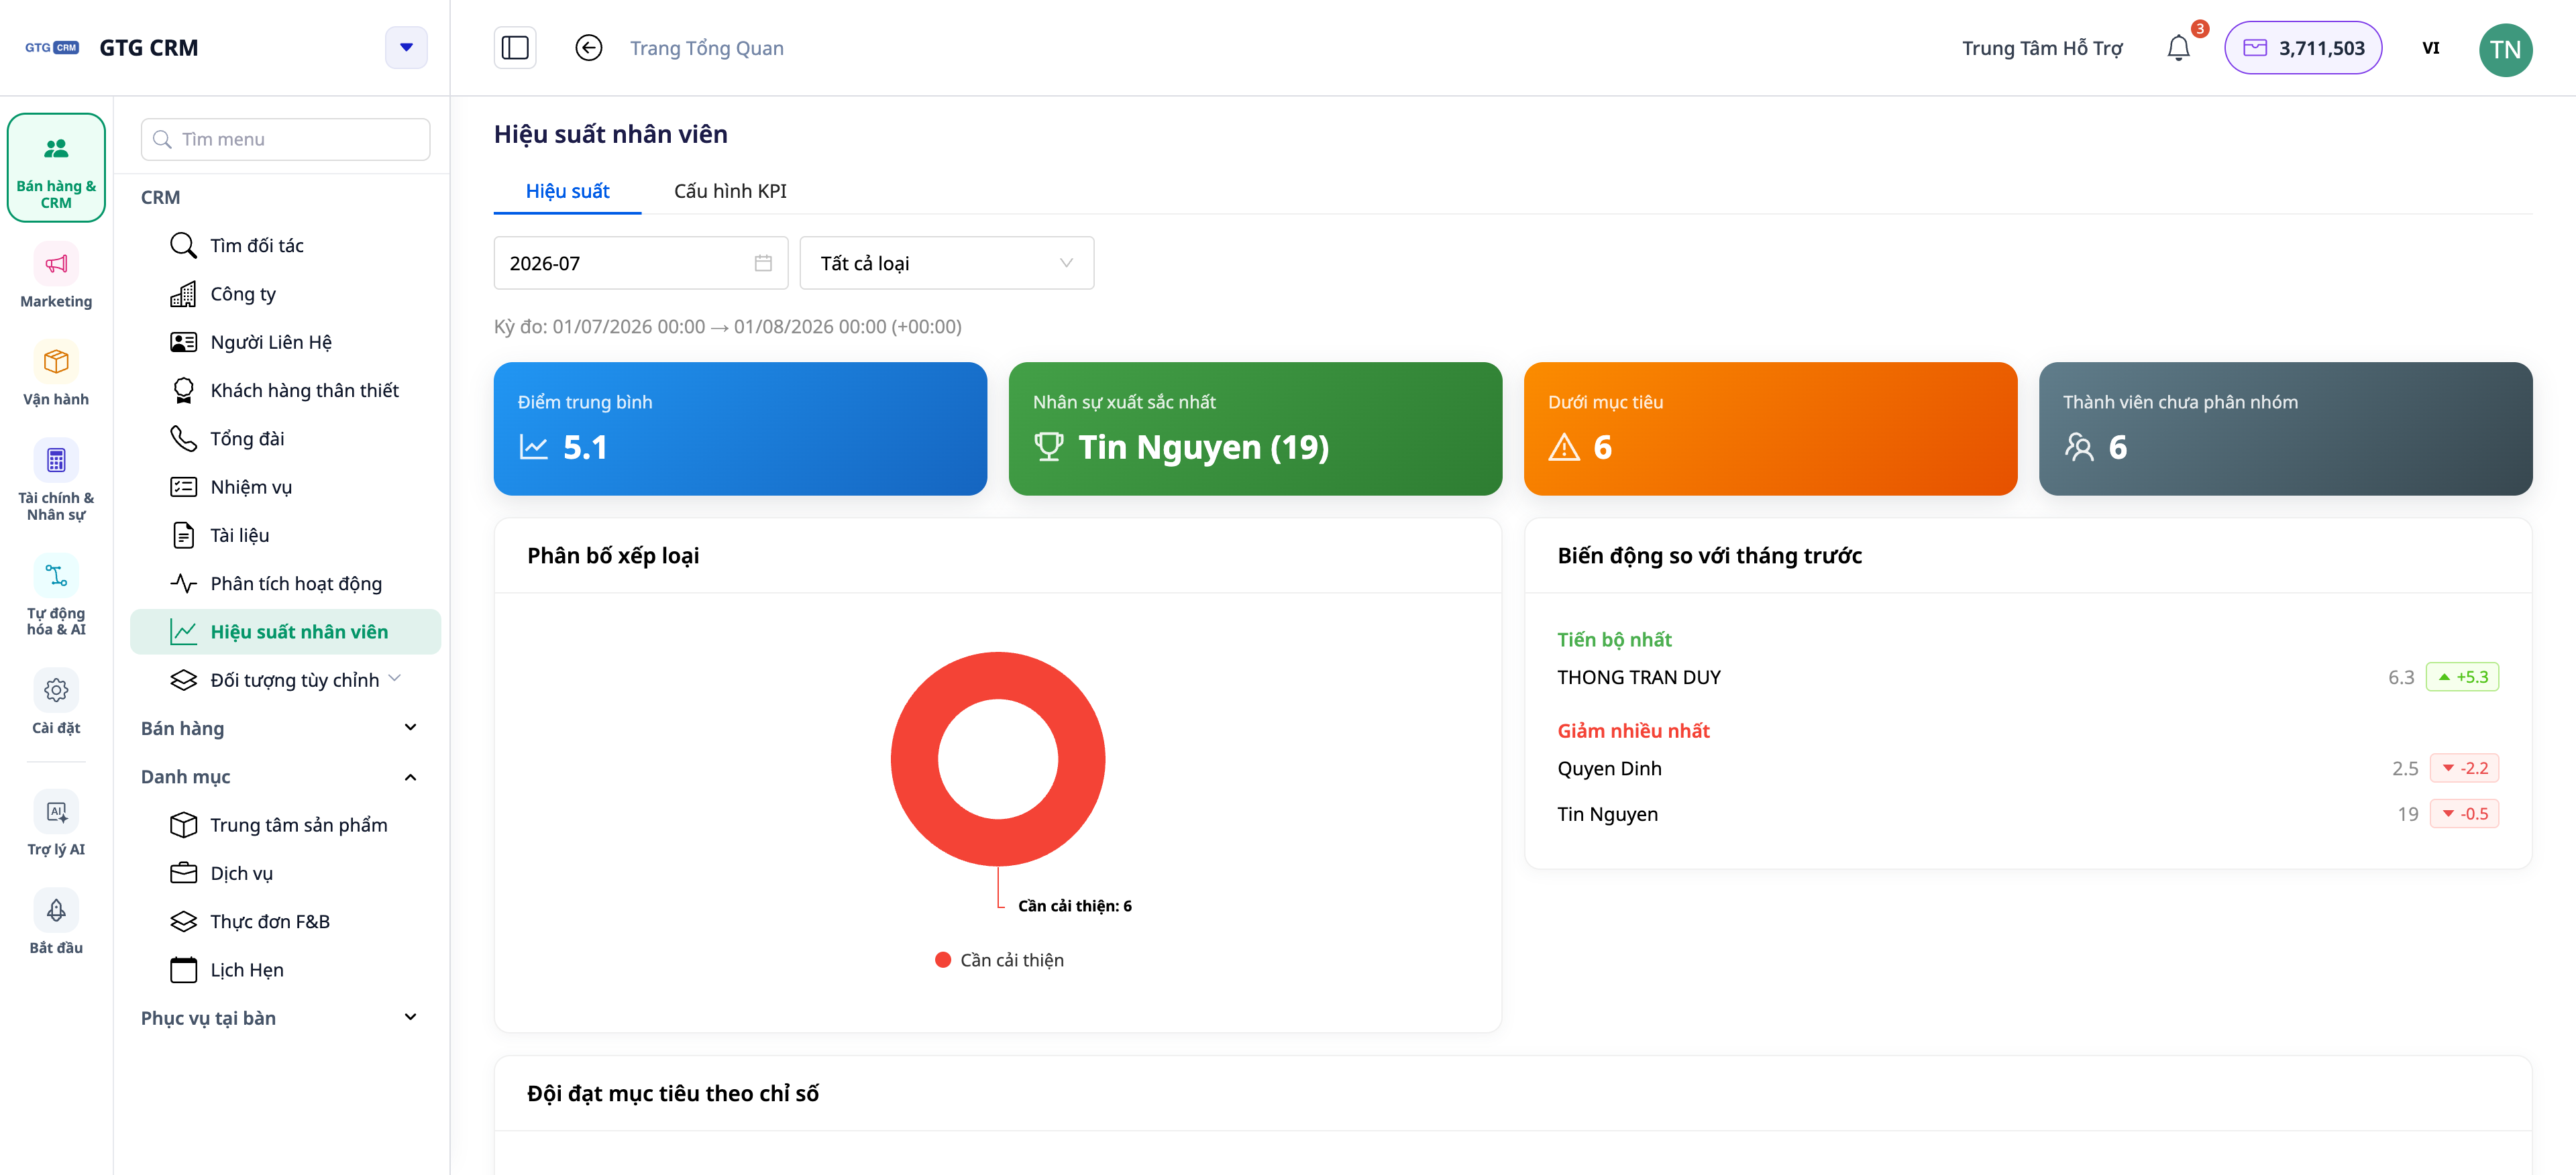The width and height of the screenshot is (2576, 1175).
Task: Click the Tổng đài phone icon
Action: pyautogui.click(x=183, y=438)
